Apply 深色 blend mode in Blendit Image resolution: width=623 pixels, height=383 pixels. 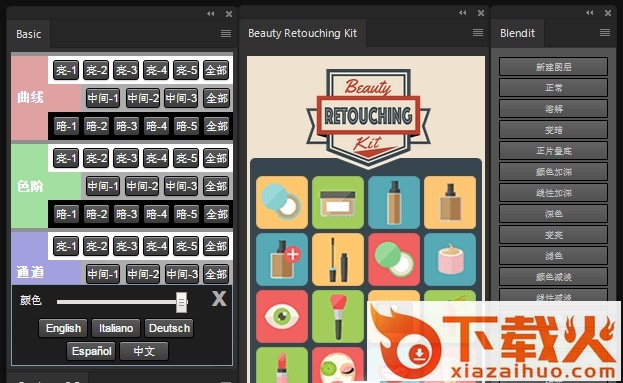(x=553, y=214)
